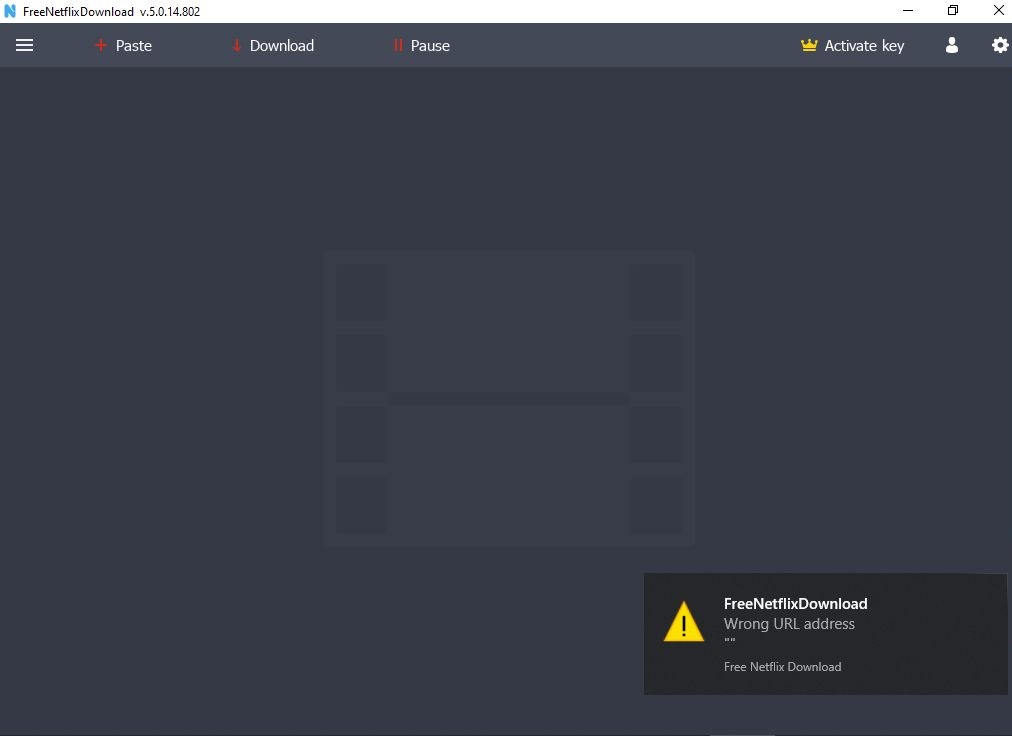This screenshot has width=1012, height=736.
Task: Open the hamburger menu
Action: (24, 45)
